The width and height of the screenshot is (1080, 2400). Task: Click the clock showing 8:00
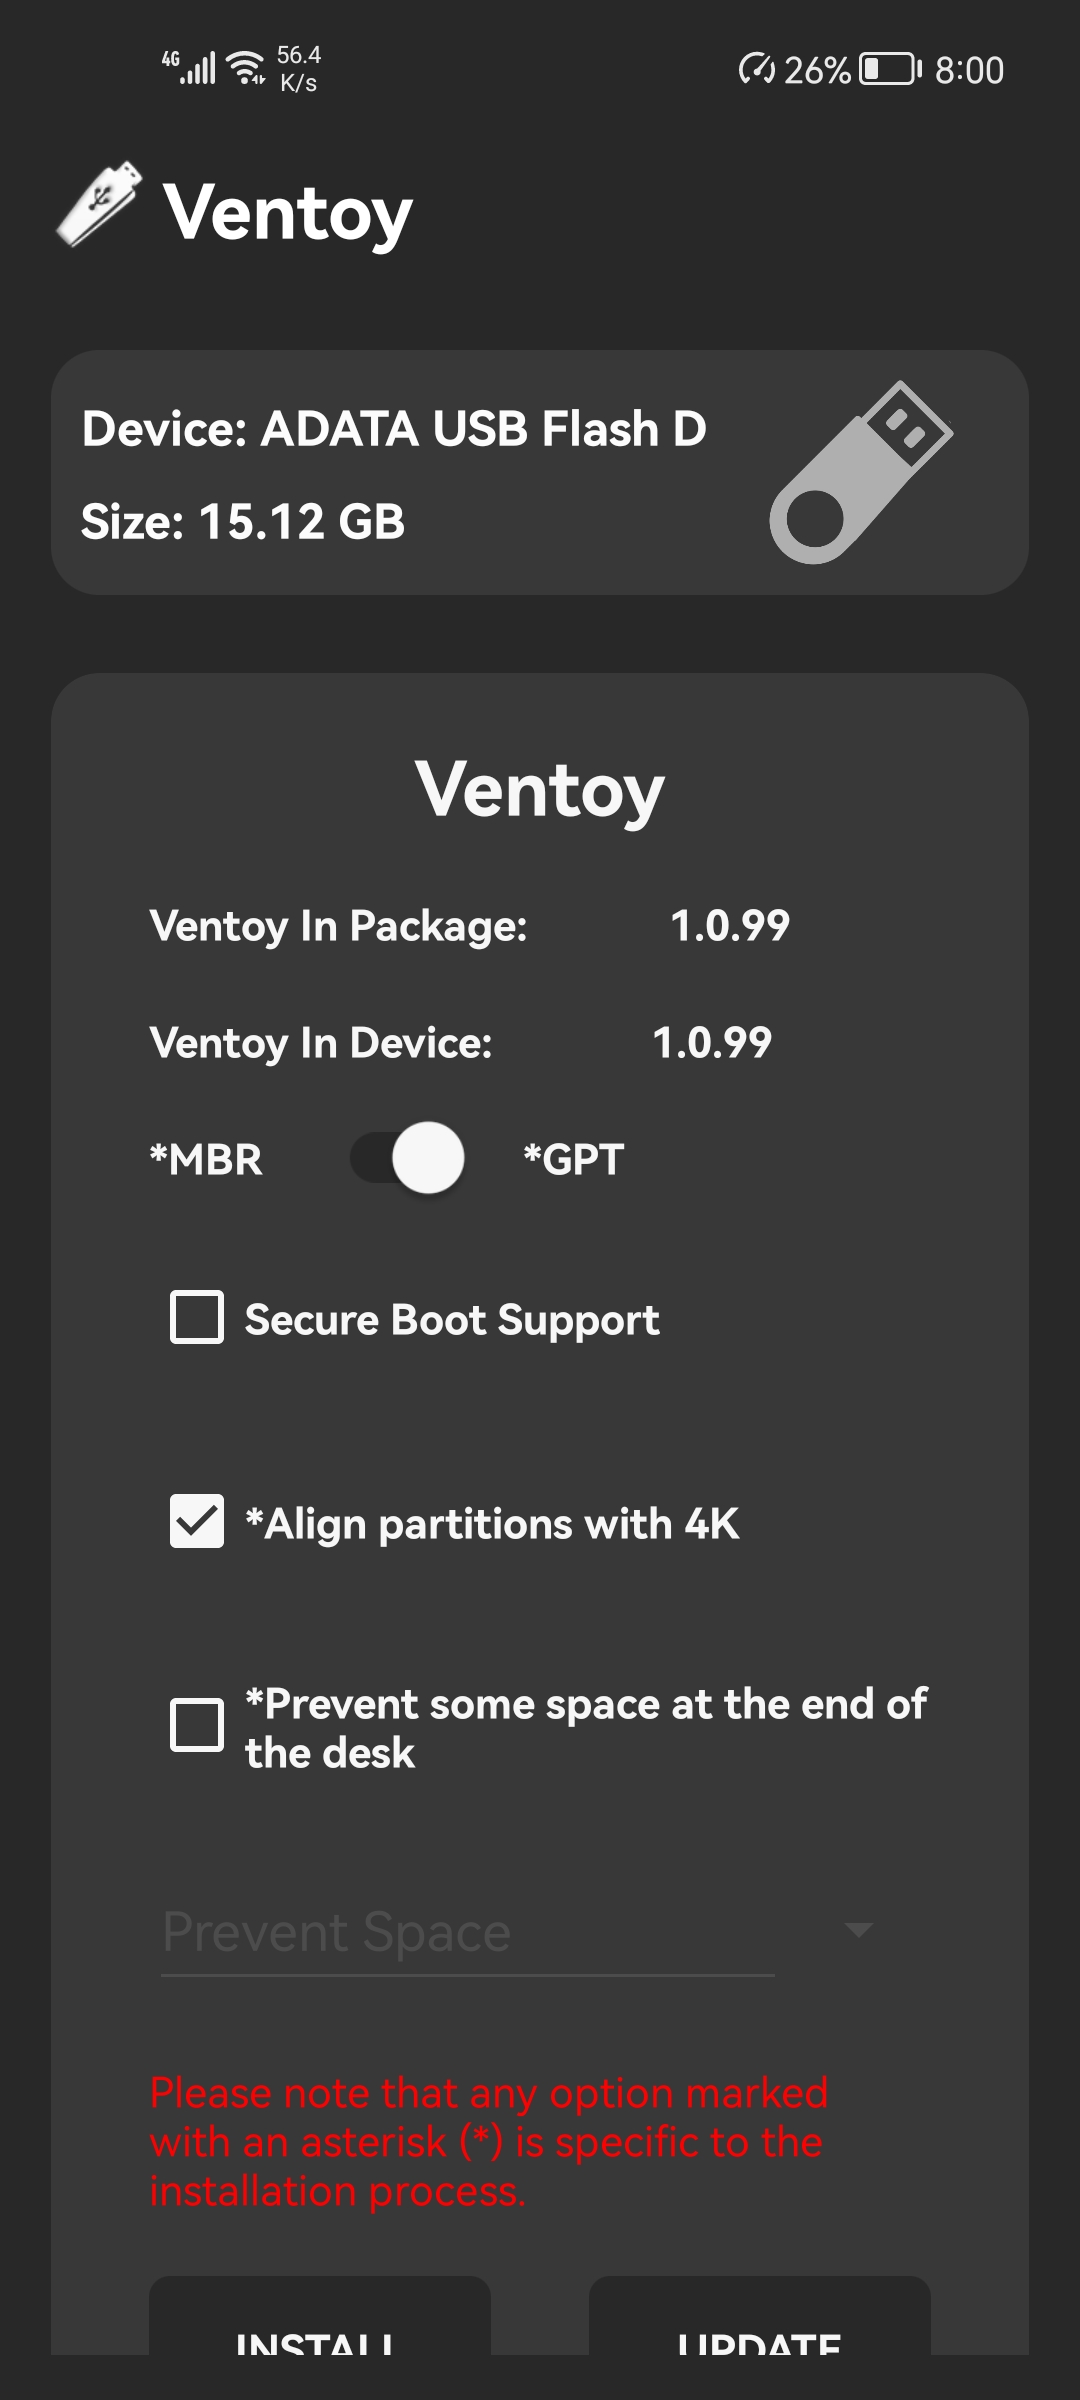click(967, 68)
